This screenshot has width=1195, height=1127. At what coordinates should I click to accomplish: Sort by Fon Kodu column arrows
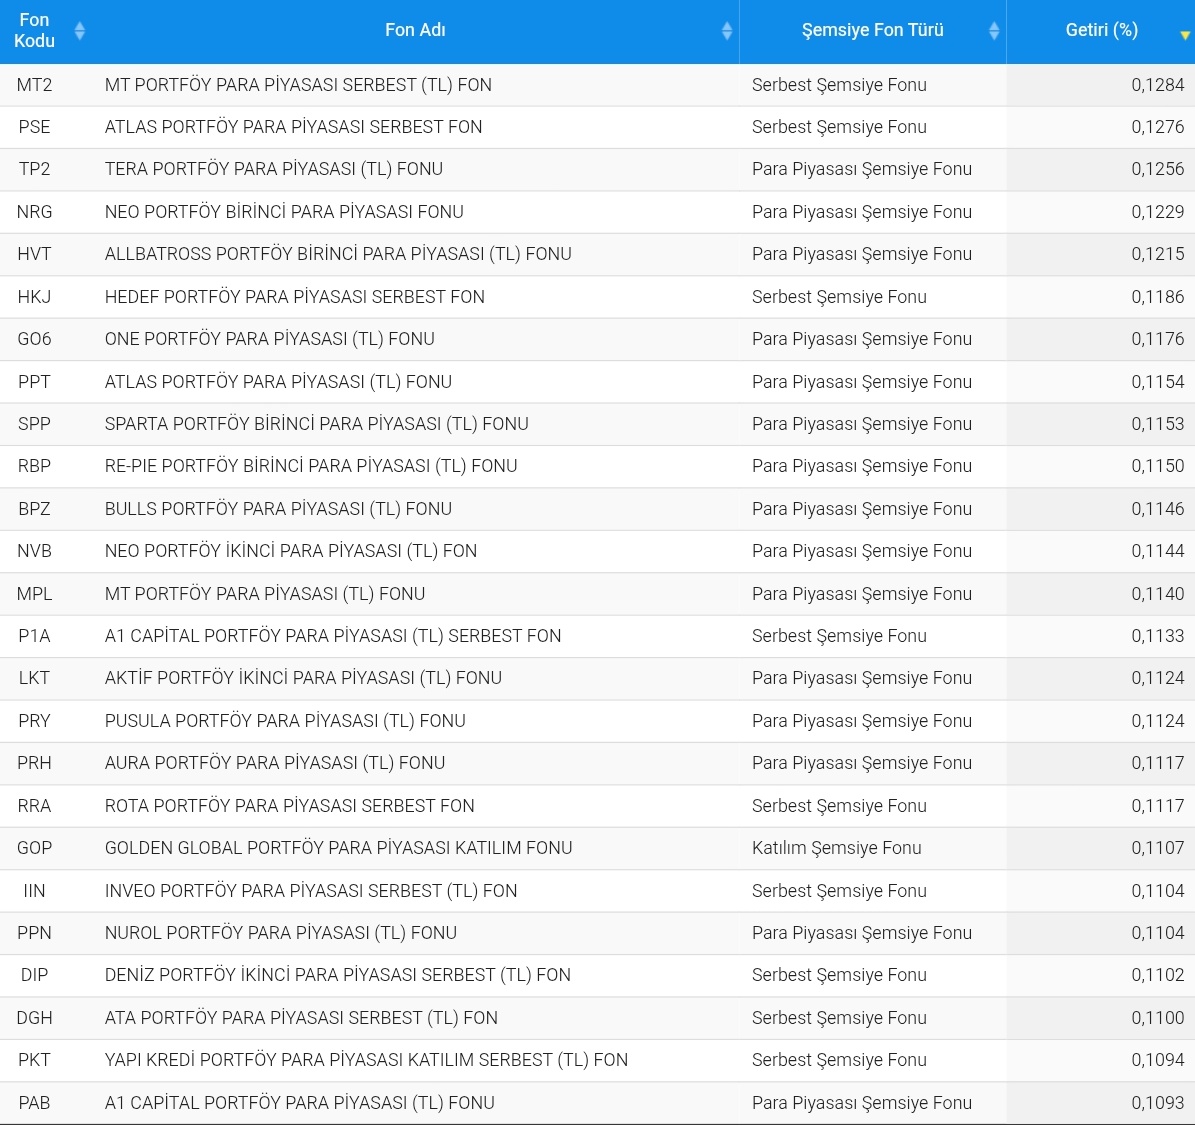(x=79, y=30)
